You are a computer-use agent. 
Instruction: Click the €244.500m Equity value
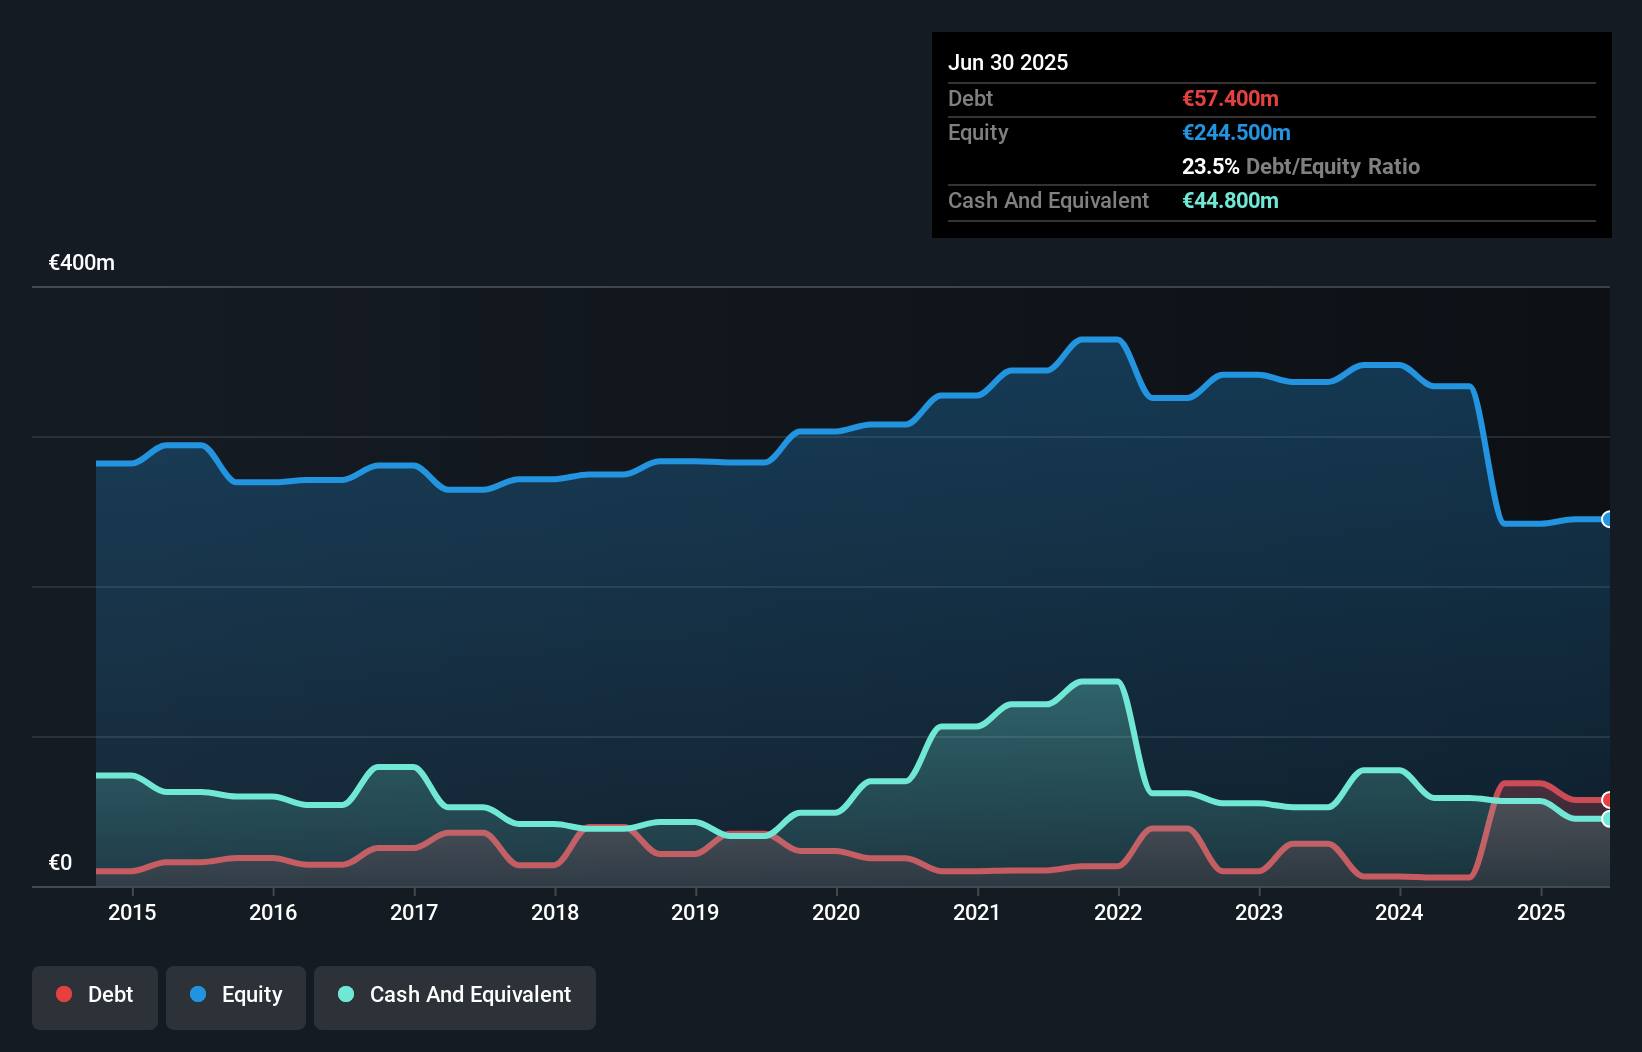point(1236,132)
